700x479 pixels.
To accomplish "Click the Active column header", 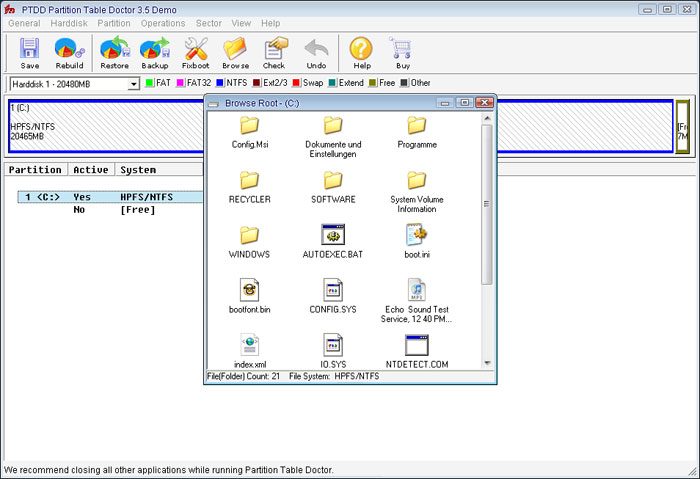I will tap(91, 170).
